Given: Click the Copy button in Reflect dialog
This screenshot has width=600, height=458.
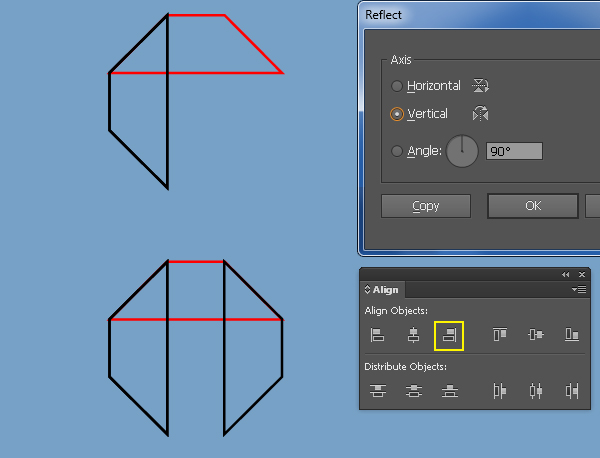Looking at the screenshot, I should tap(426, 206).
